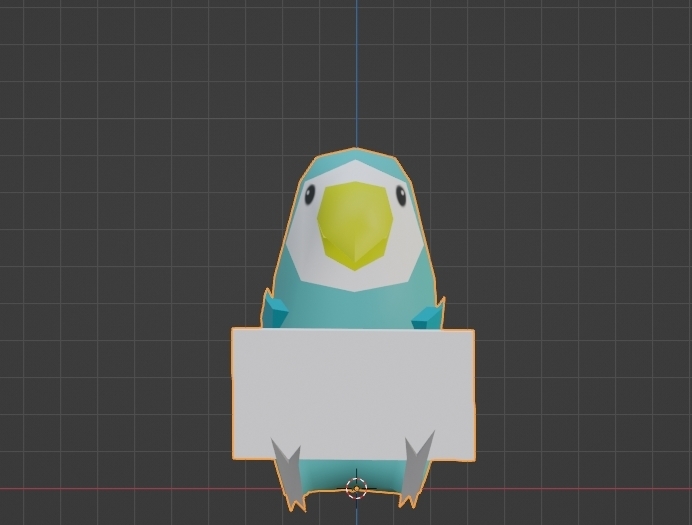This screenshot has width=692, height=525.
Task: Click the white chest point below the beak
Action: click(x=356, y=288)
